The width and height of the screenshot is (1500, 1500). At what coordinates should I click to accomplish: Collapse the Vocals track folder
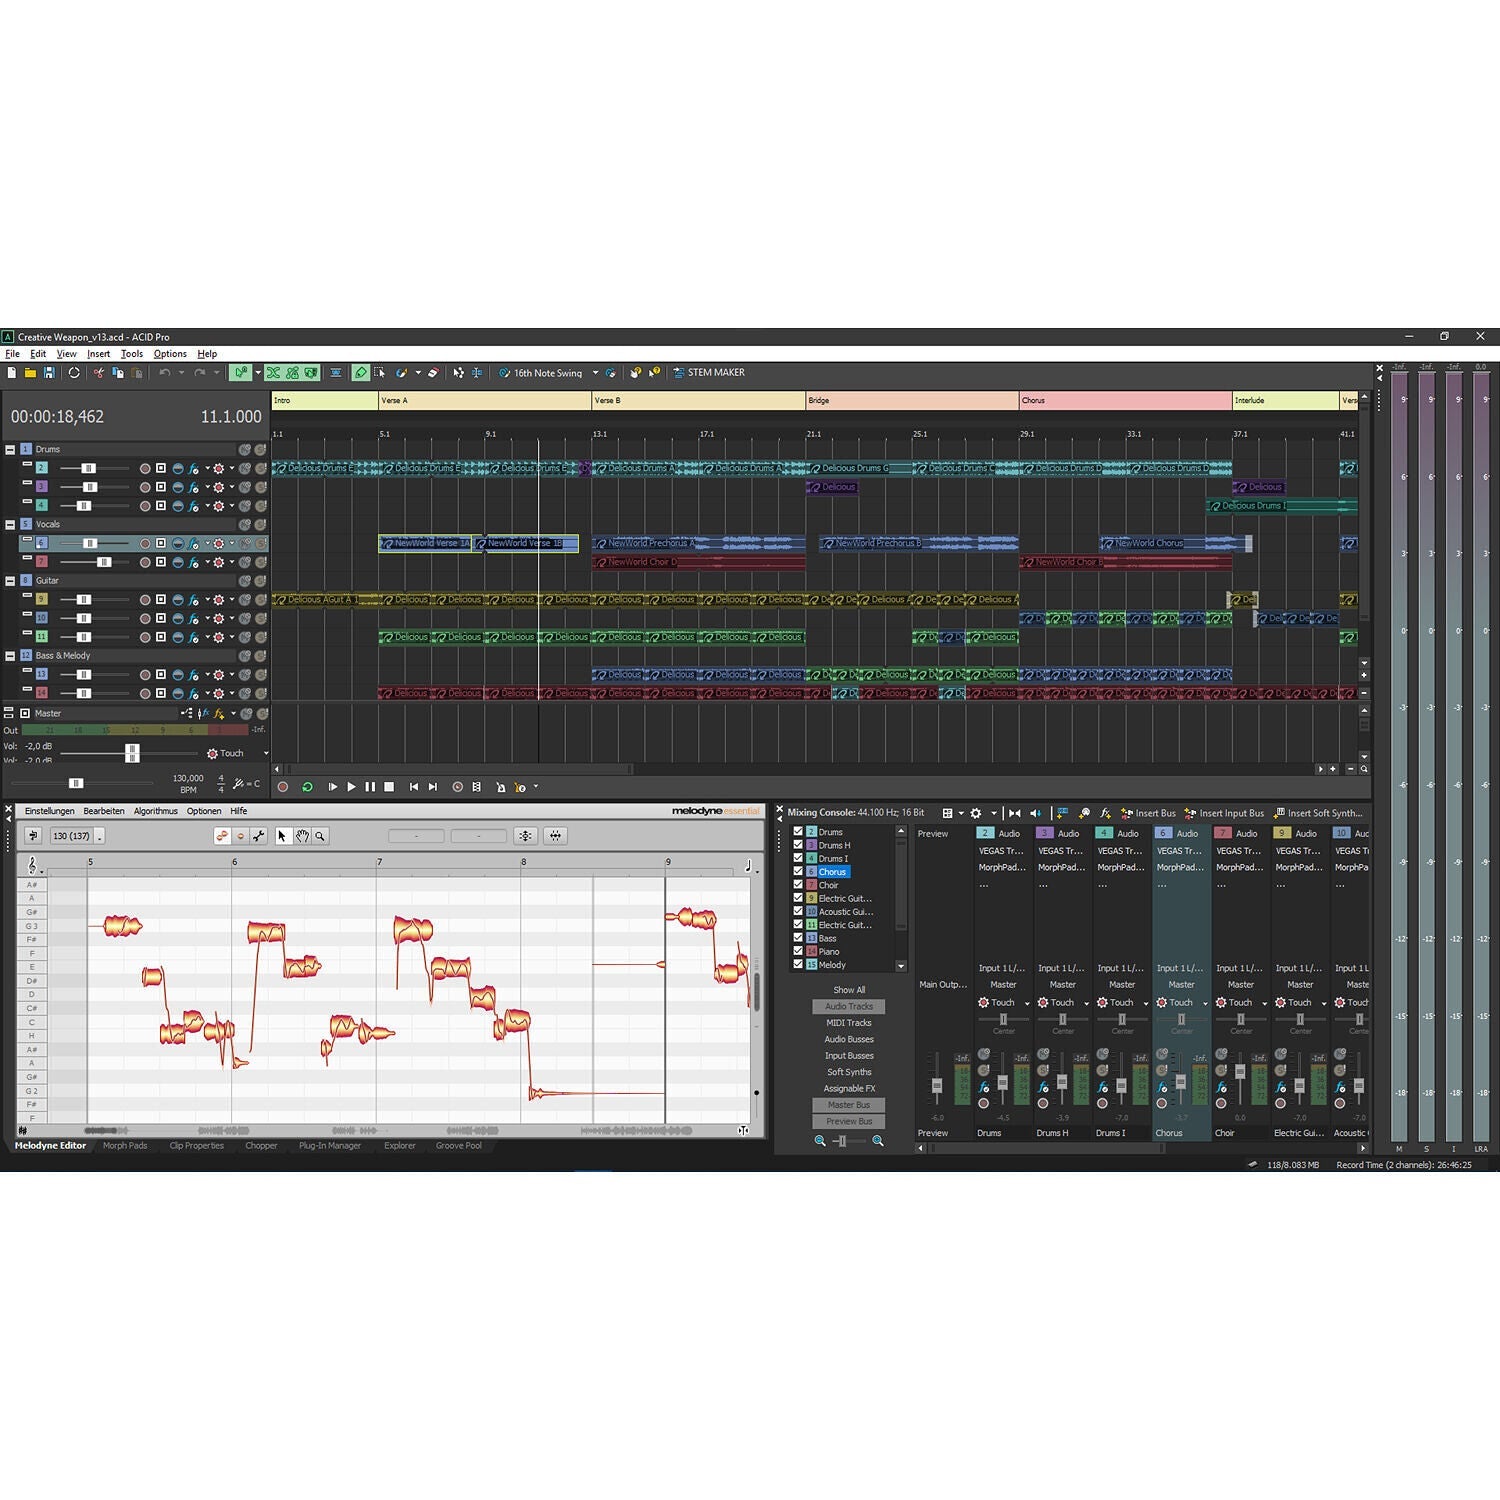(10, 524)
